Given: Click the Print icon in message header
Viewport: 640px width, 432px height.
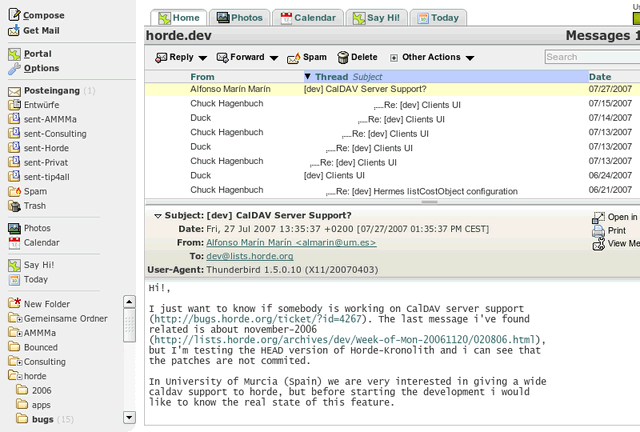Looking at the screenshot, I should [598, 230].
